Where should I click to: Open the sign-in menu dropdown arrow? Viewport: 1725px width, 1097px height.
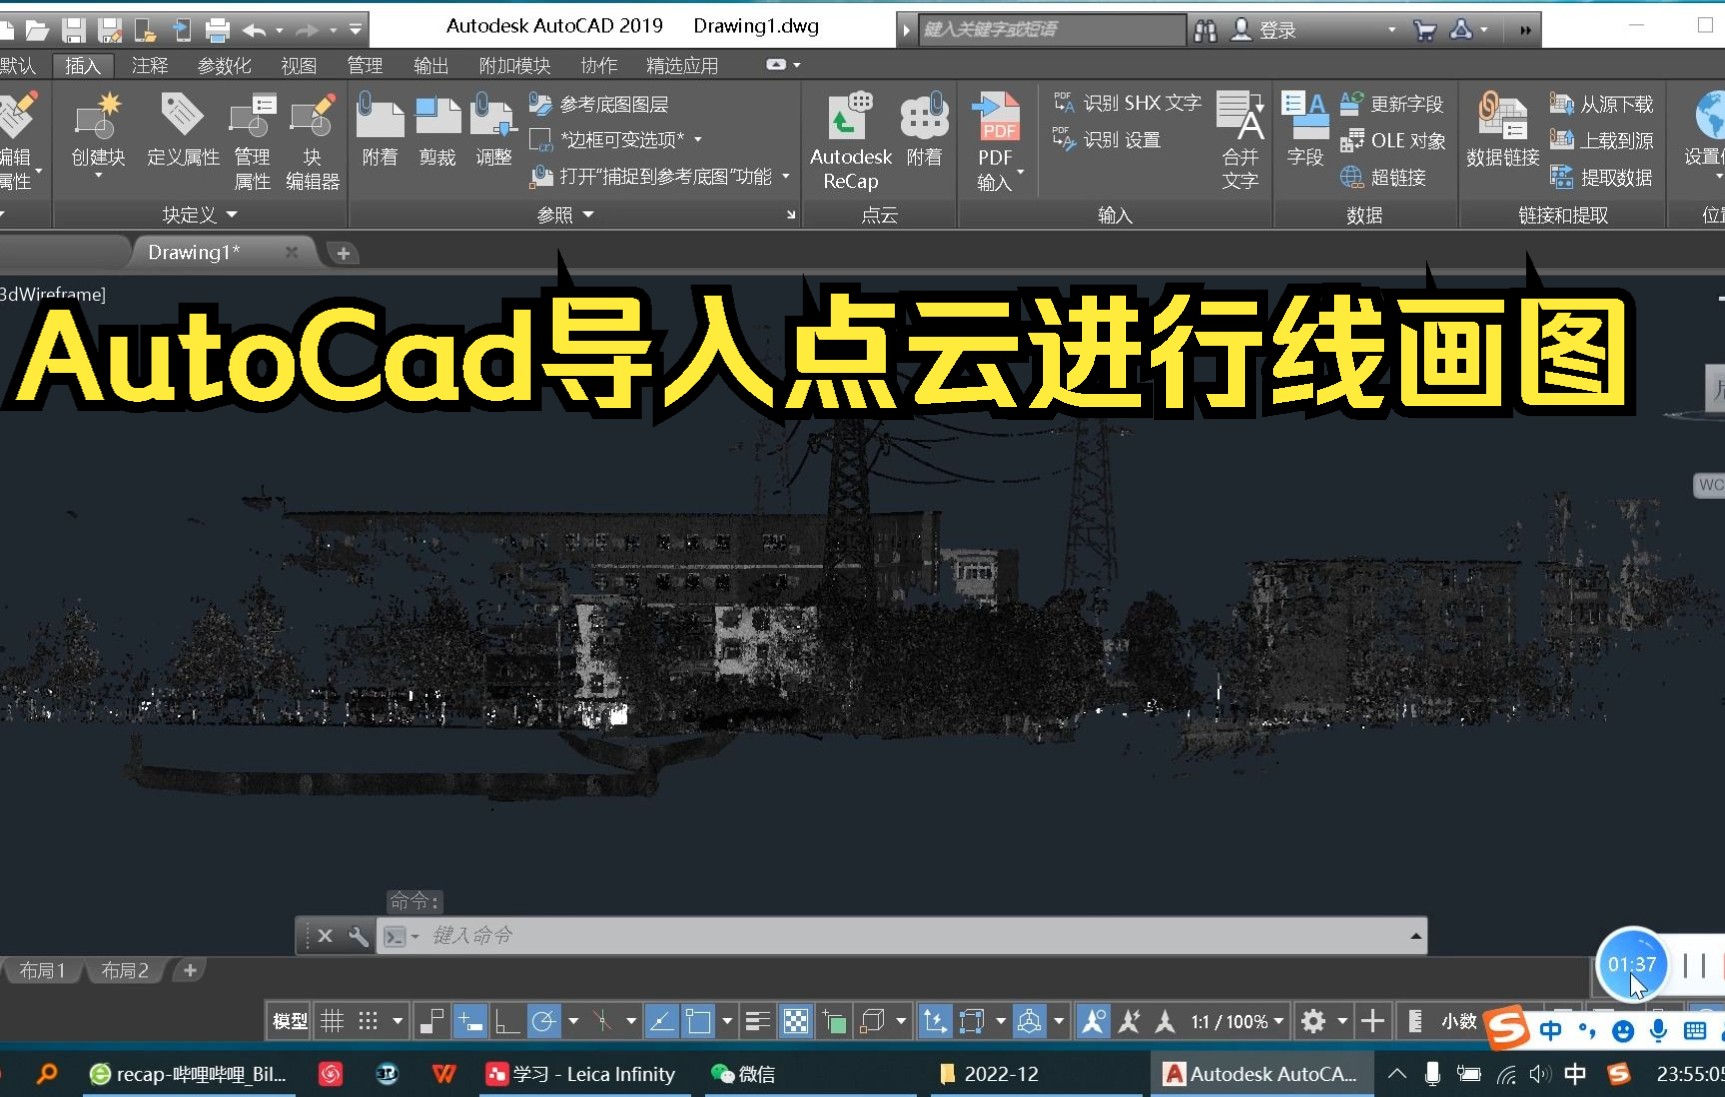coord(1392,30)
